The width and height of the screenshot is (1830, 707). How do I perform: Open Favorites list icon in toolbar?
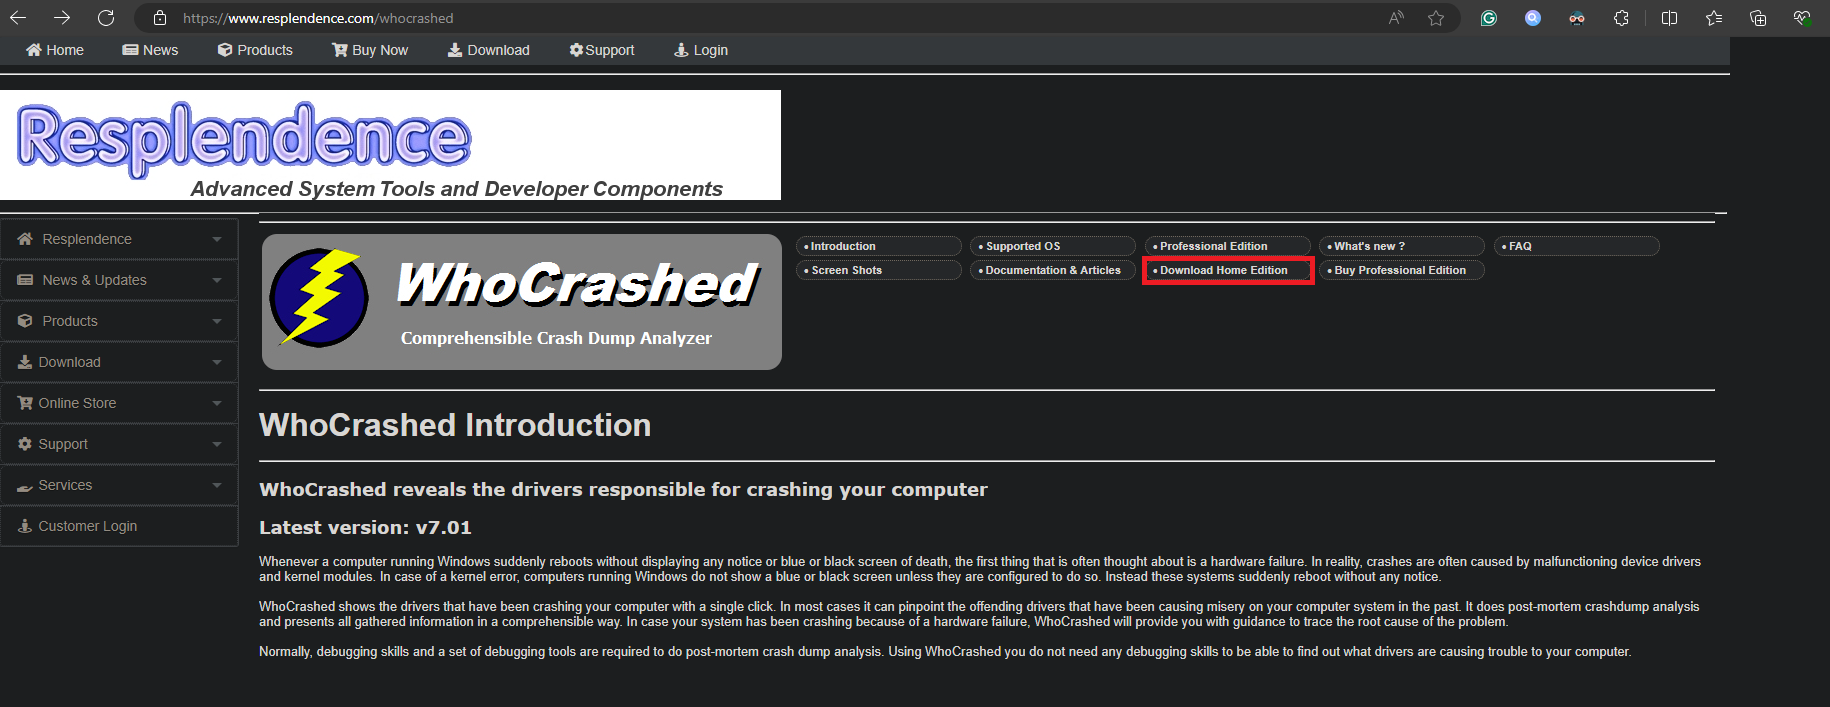pos(1714,18)
